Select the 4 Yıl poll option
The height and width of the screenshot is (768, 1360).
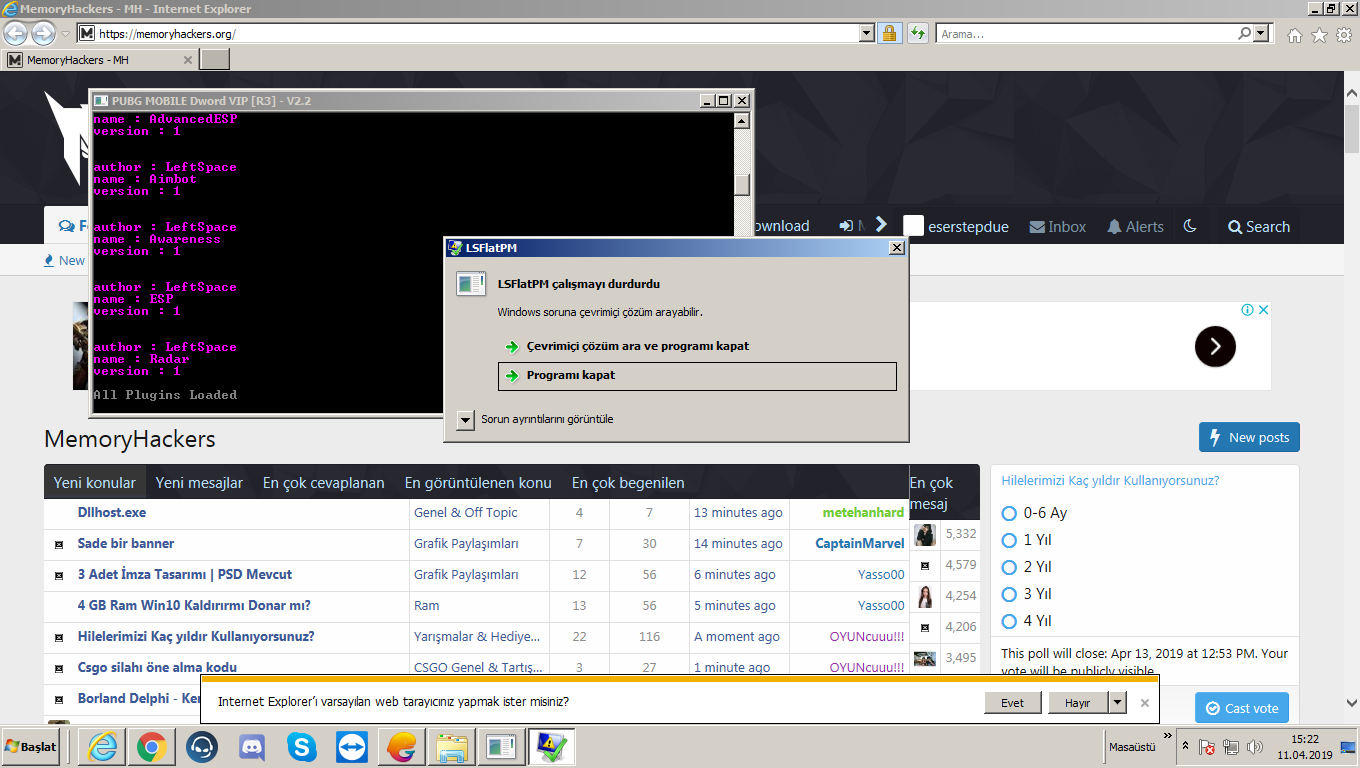coord(1009,621)
